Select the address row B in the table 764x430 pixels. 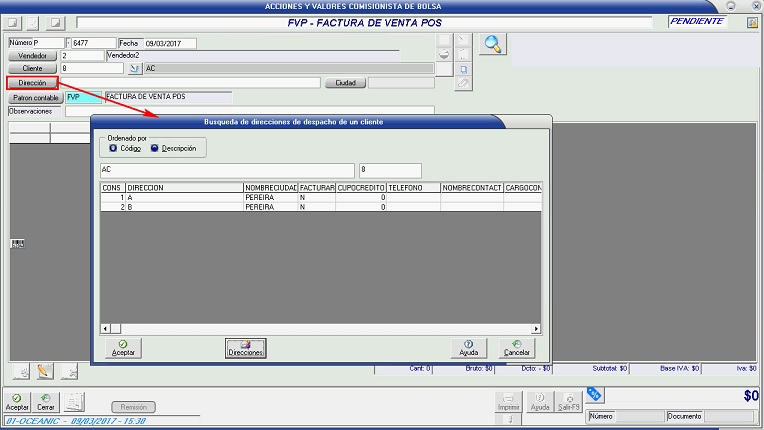(x=184, y=207)
